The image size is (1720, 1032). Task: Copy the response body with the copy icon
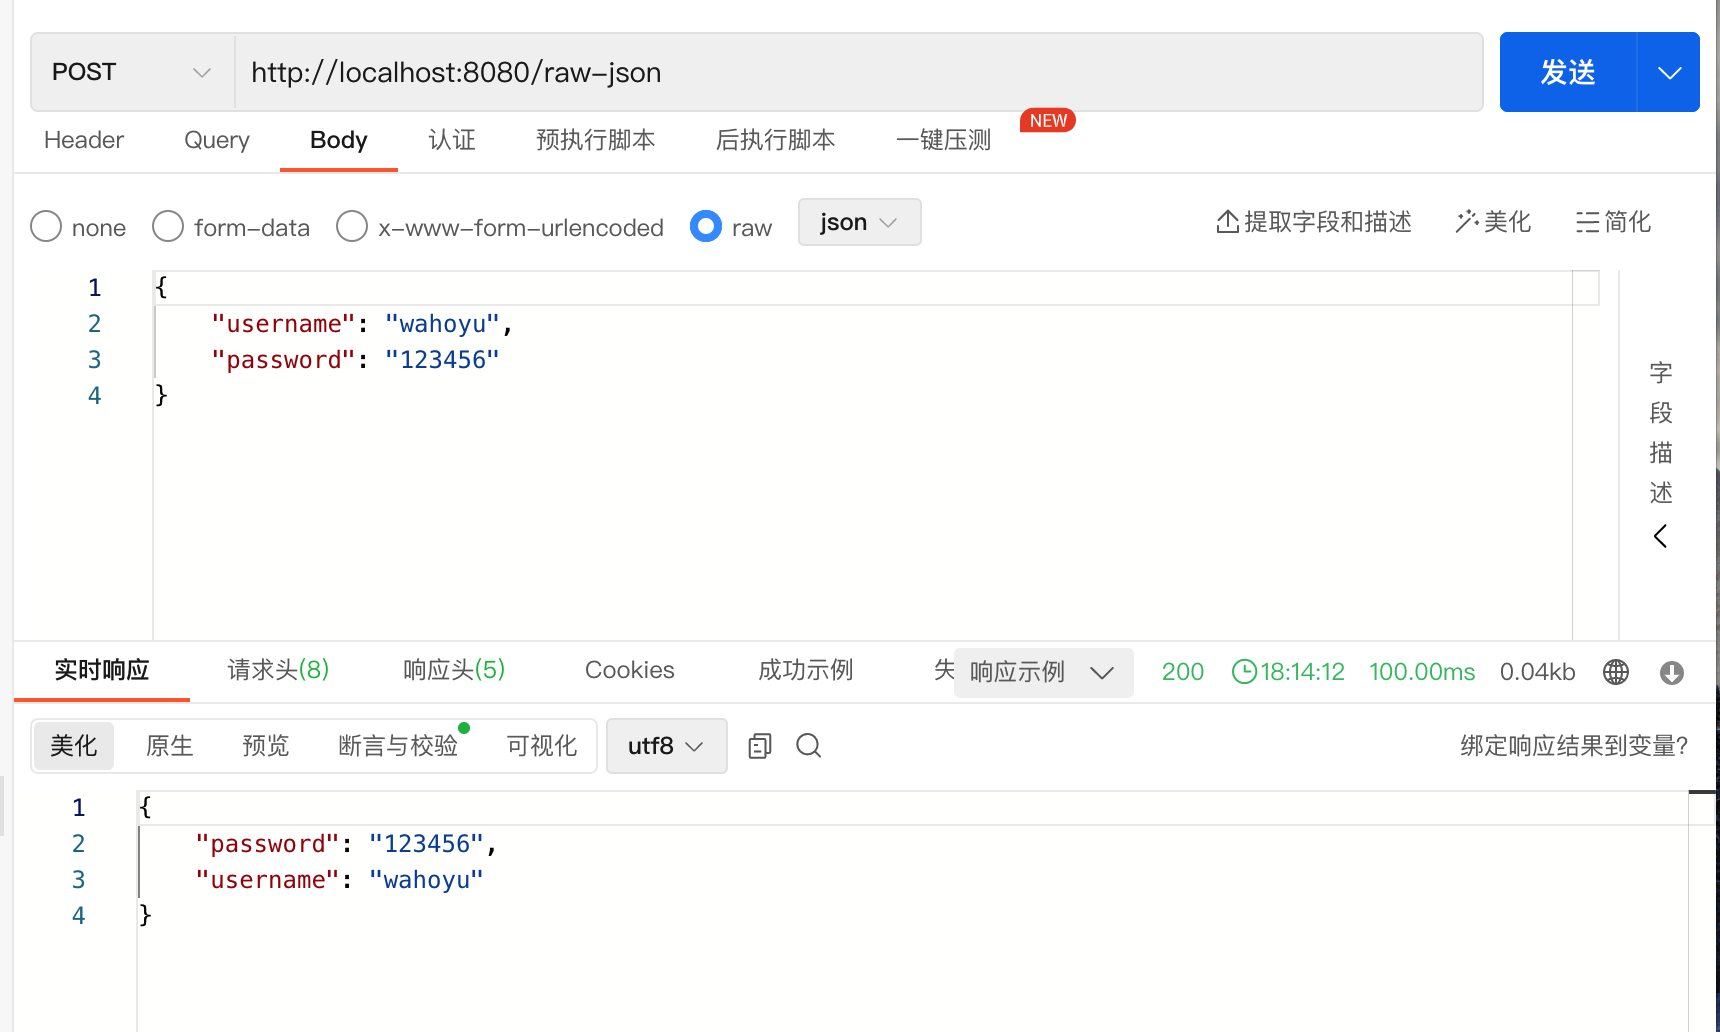pyautogui.click(x=760, y=746)
